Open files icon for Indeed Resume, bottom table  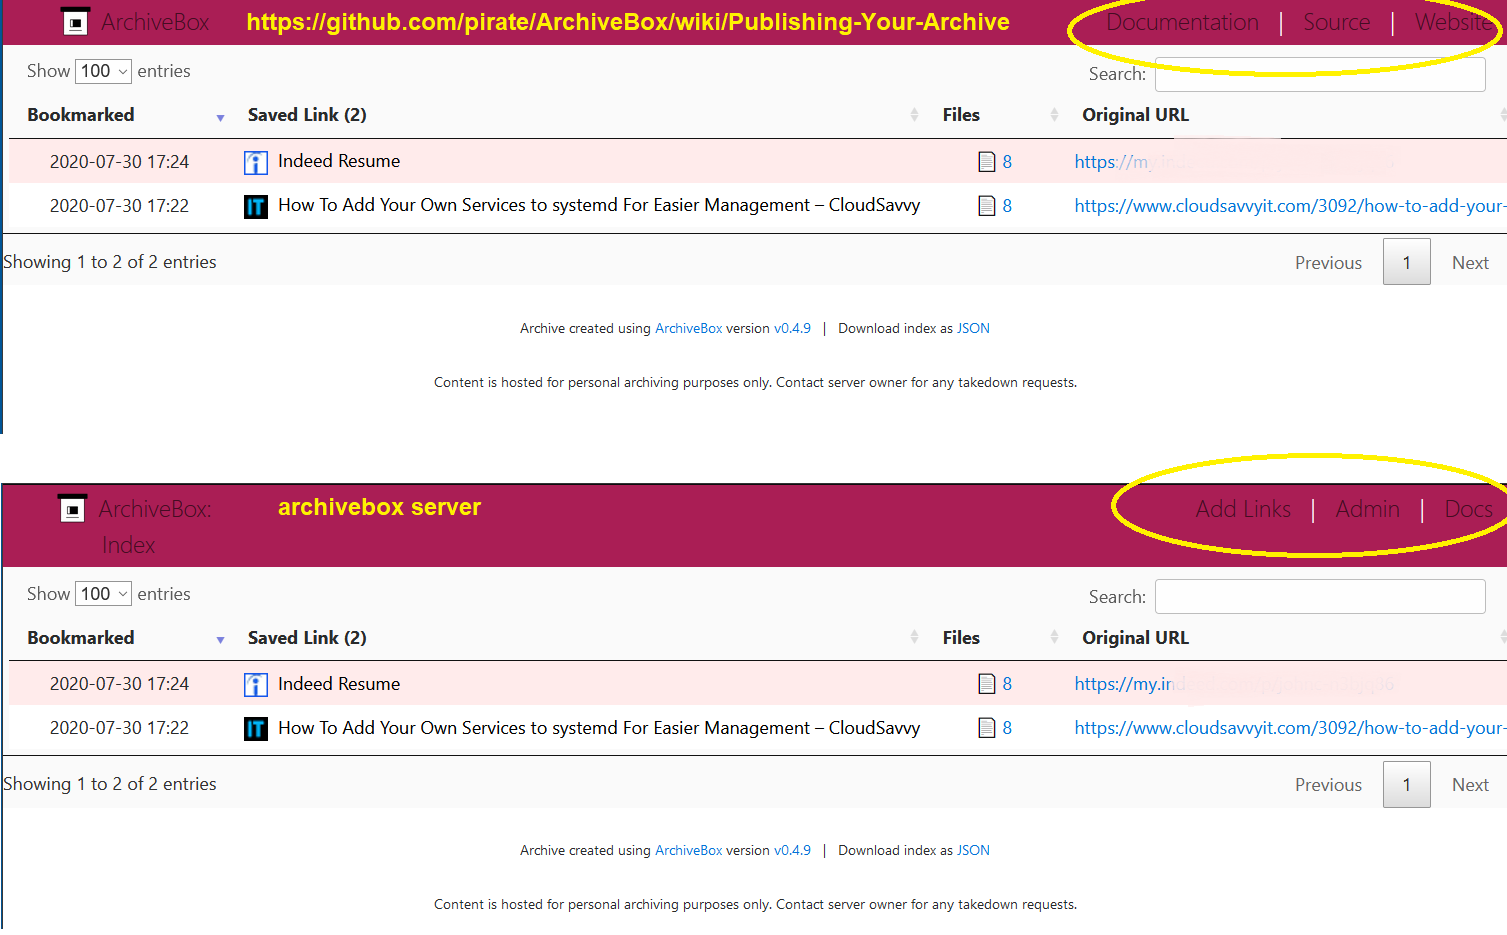987,684
